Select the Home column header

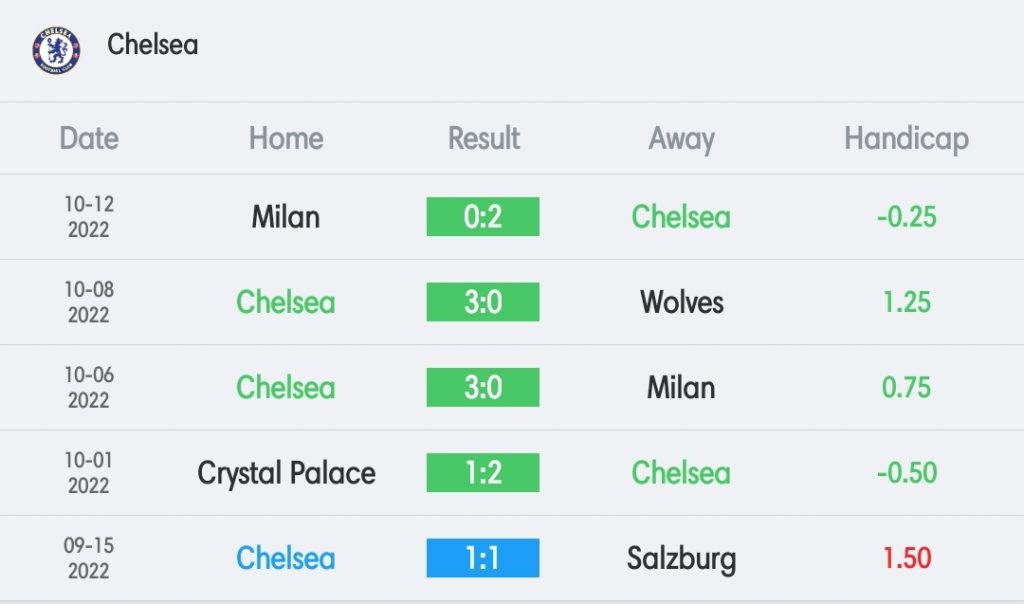pyautogui.click(x=286, y=138)
